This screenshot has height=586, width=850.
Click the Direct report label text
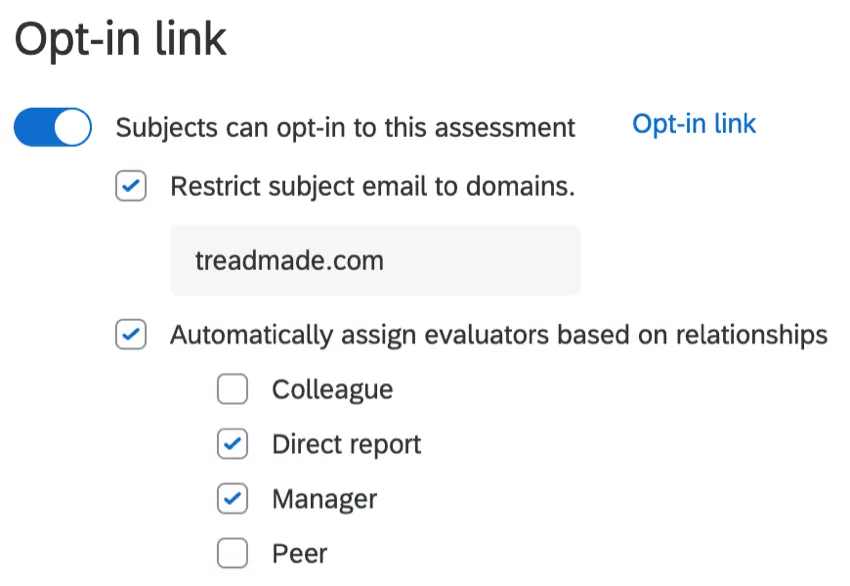[346, 444]
